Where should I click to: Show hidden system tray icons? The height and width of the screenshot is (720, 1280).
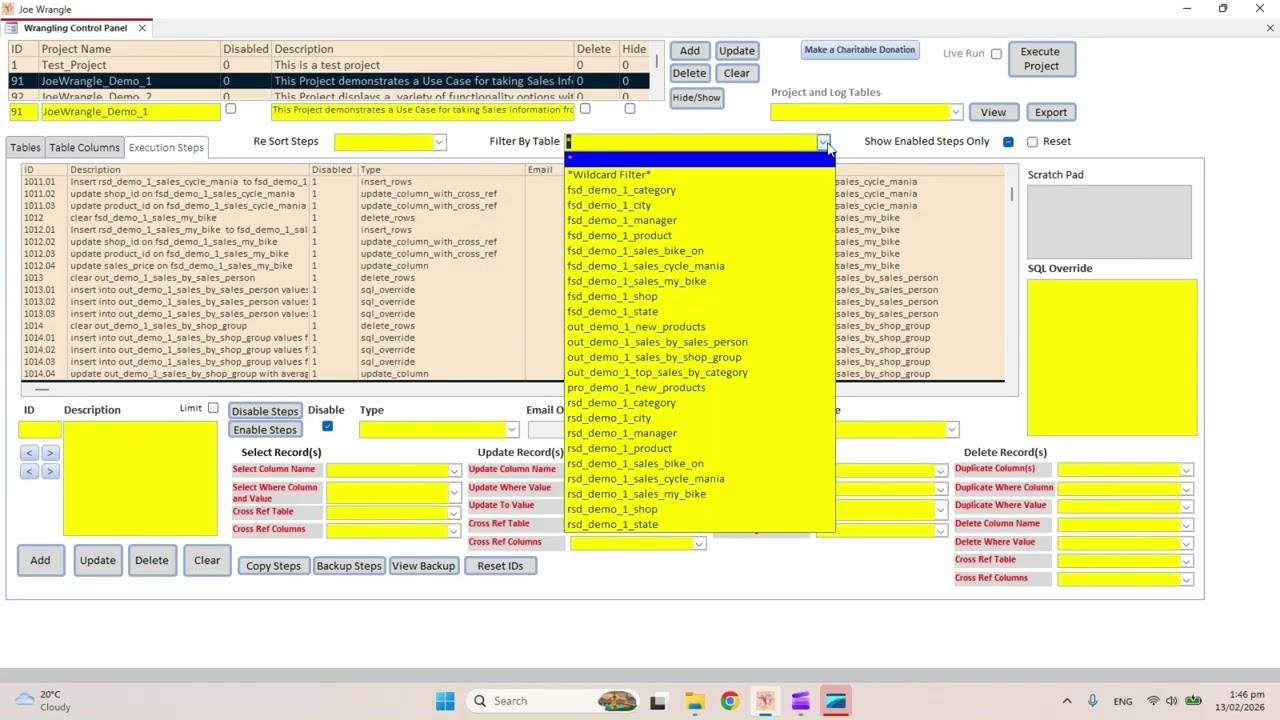coord(1066,701)
